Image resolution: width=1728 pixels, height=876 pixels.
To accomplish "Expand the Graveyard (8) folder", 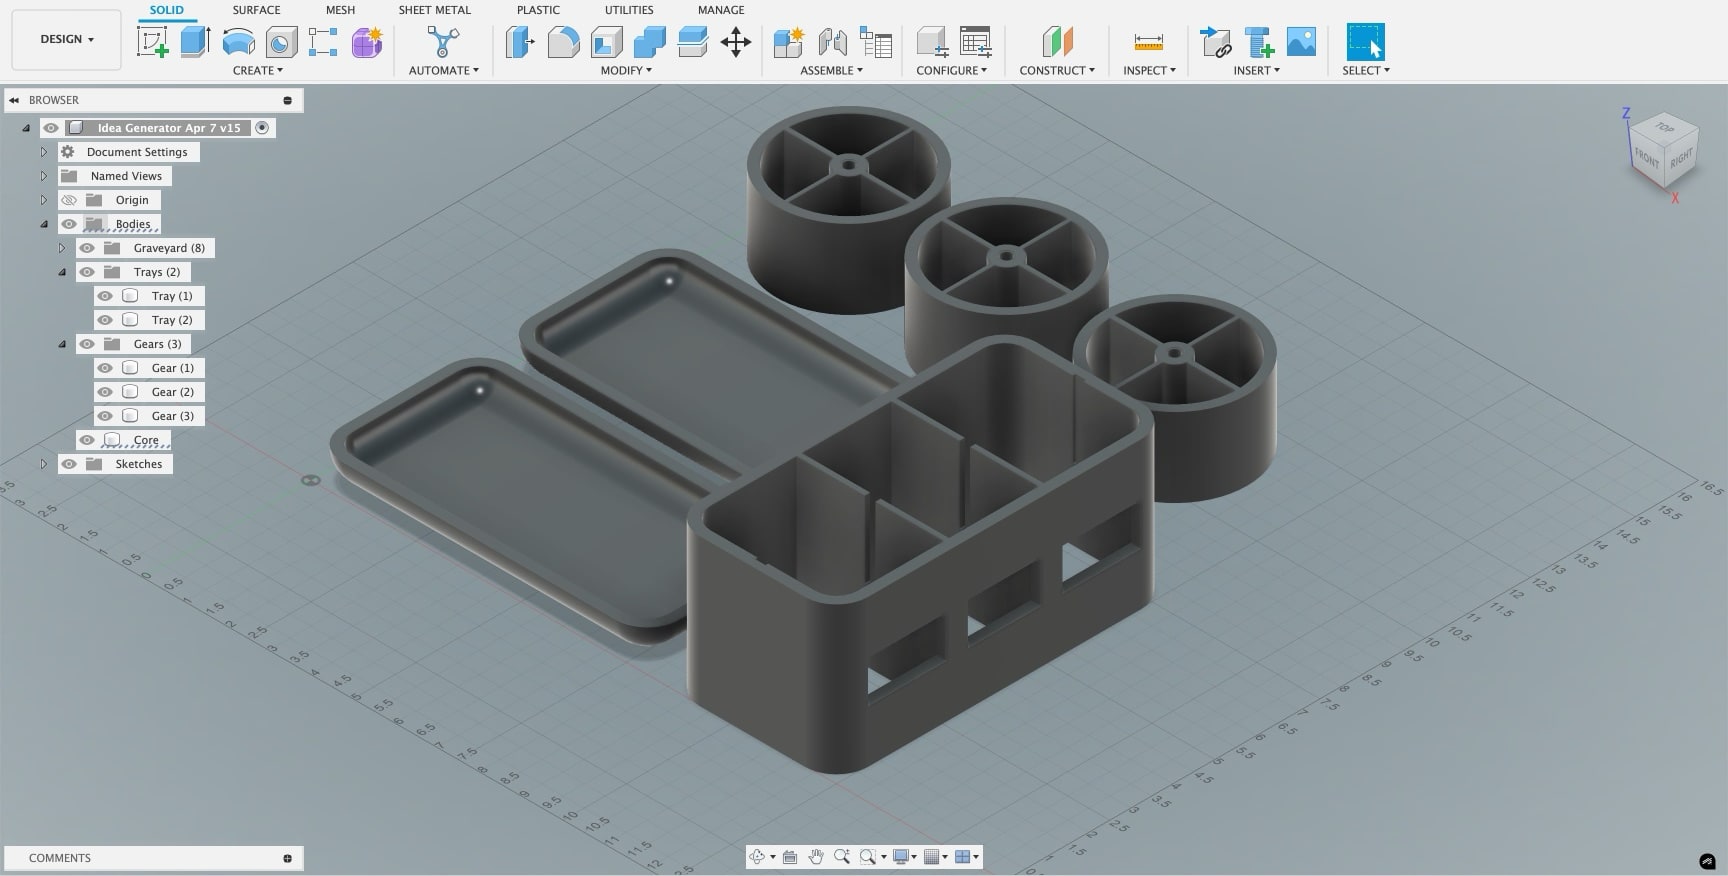I will click(62, 248).
